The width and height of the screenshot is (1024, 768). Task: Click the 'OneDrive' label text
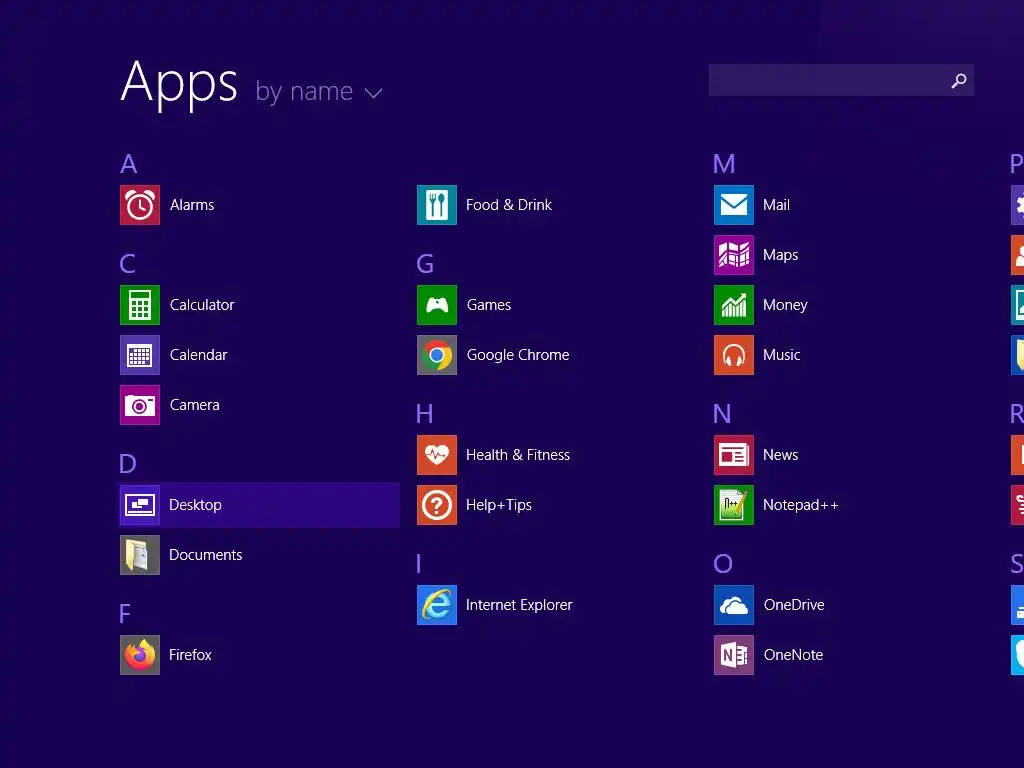[794, 605]
